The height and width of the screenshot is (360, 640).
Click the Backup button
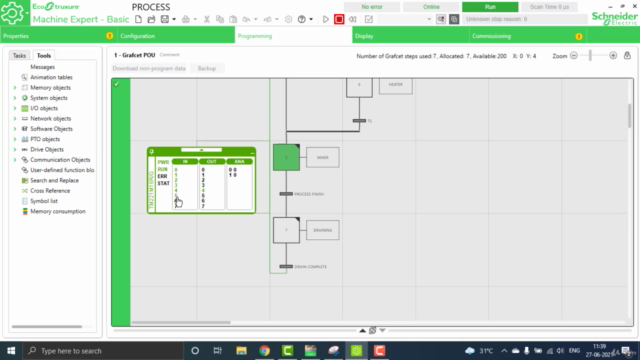coord(207,68)
